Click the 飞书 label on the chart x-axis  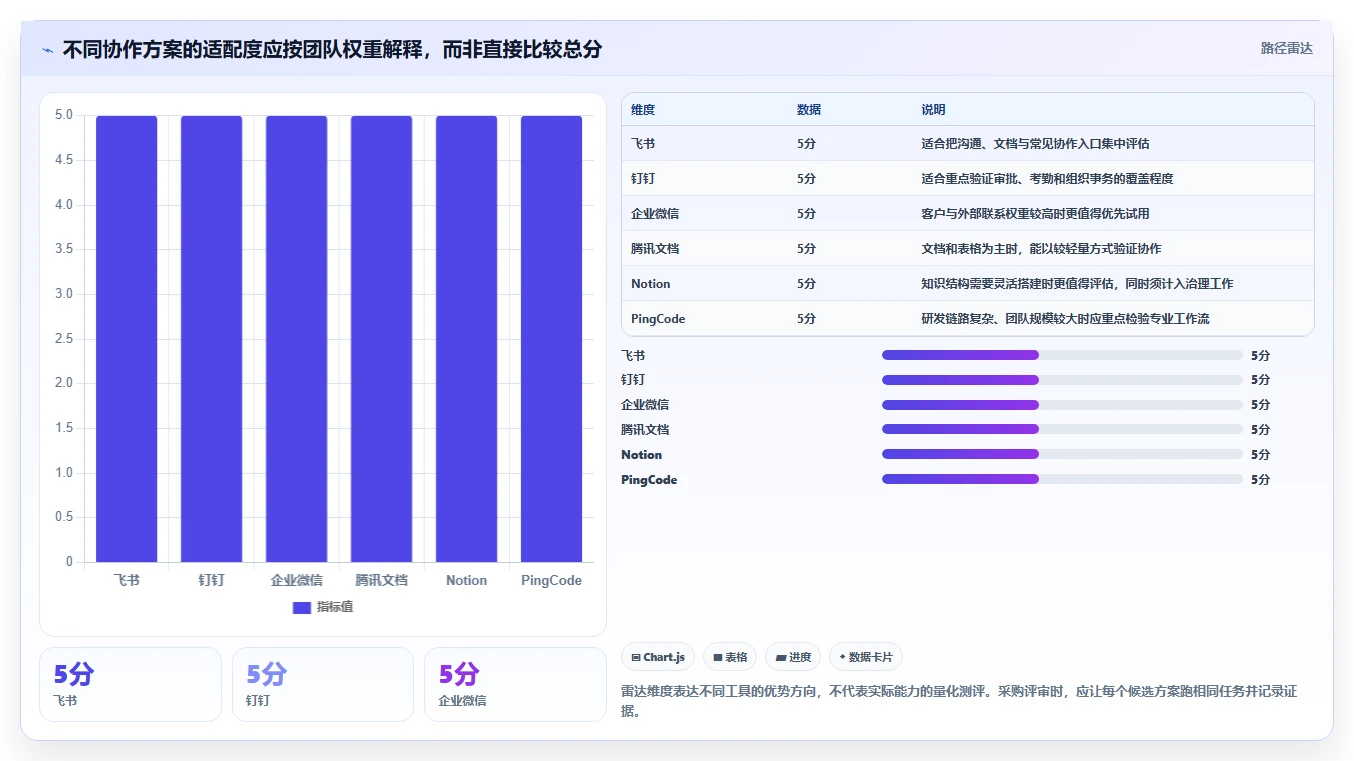pyautogui.click(x=127, y=580)
